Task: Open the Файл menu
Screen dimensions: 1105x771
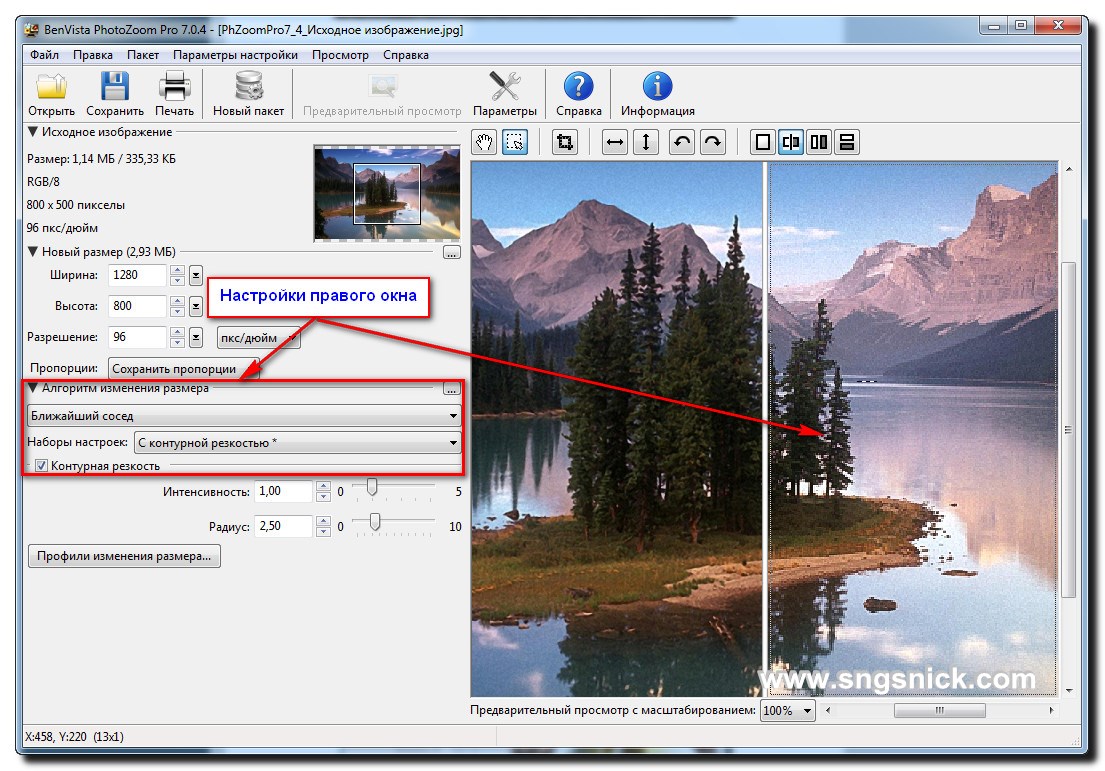Action: pyautogui.click(x=44, y=55)
